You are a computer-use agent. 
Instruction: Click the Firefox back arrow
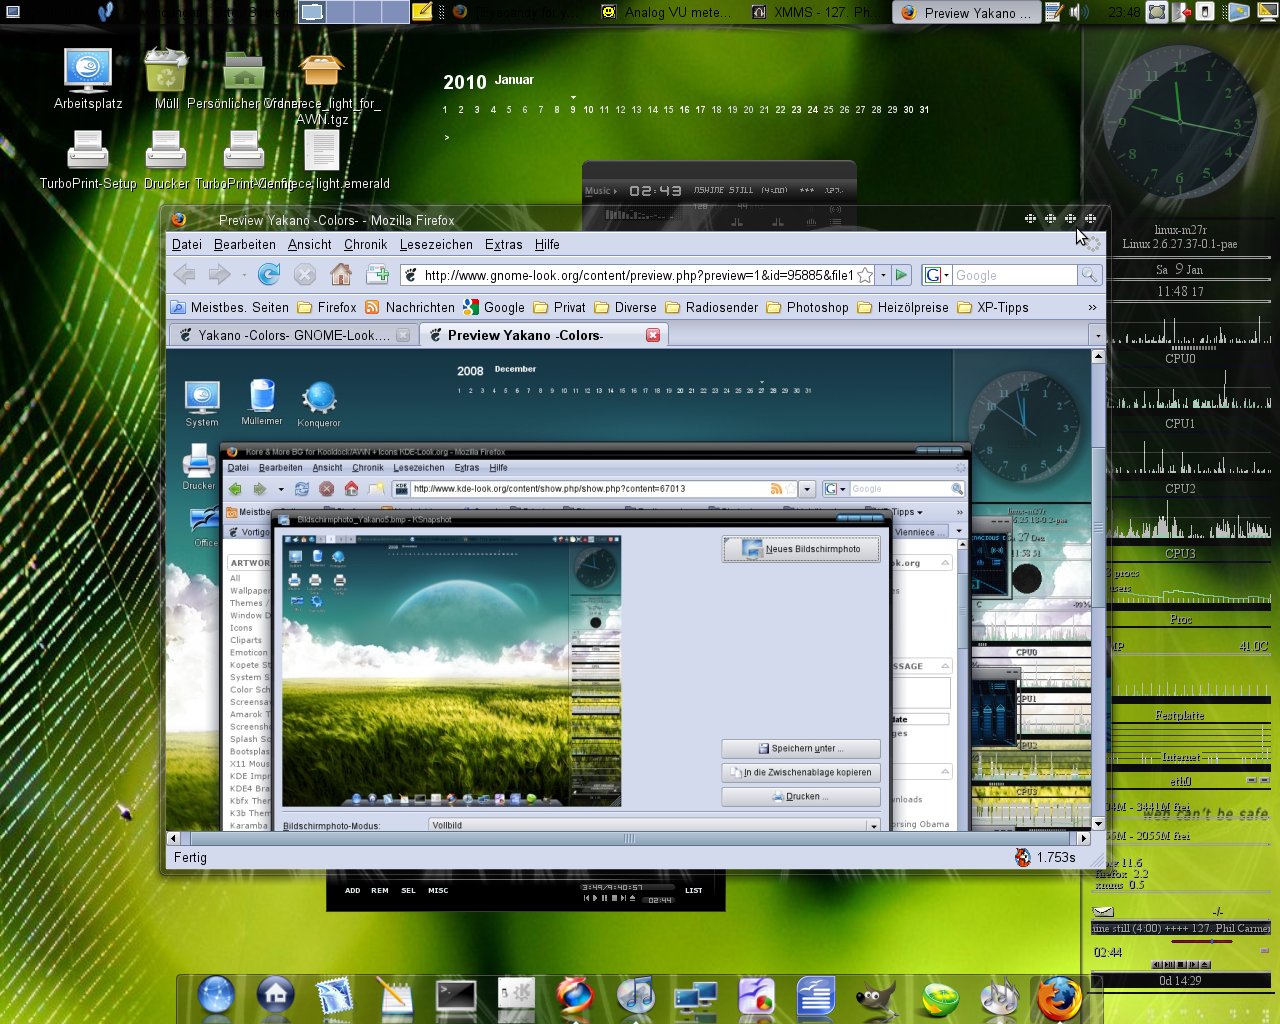[184, 274]
